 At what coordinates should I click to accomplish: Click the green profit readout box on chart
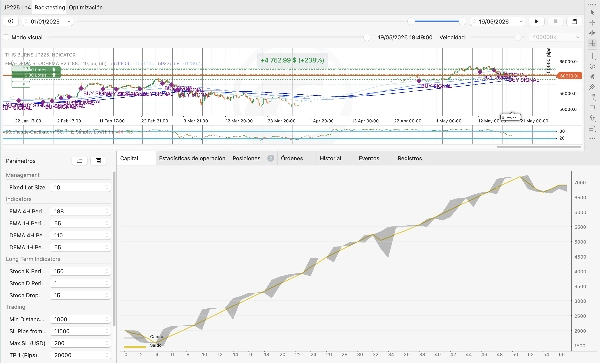click(x=292, y=60)
